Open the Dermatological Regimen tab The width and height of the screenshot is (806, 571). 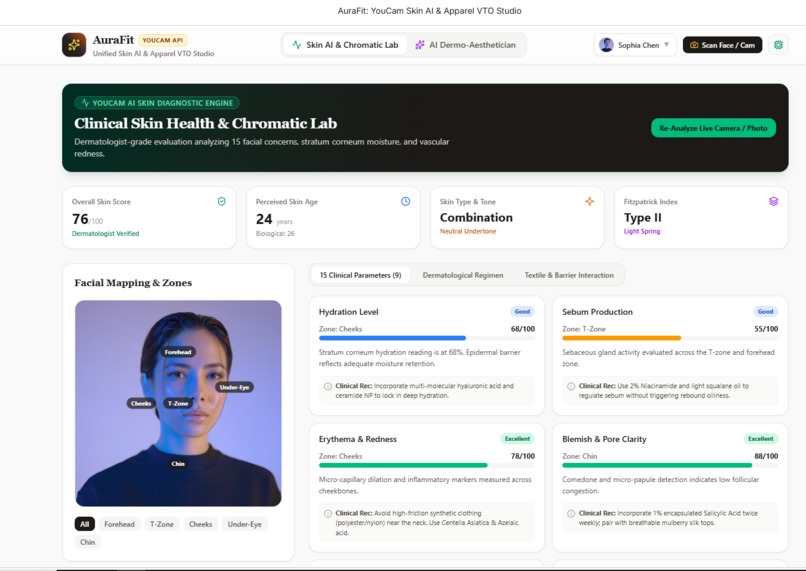click(x=463, y=275)
